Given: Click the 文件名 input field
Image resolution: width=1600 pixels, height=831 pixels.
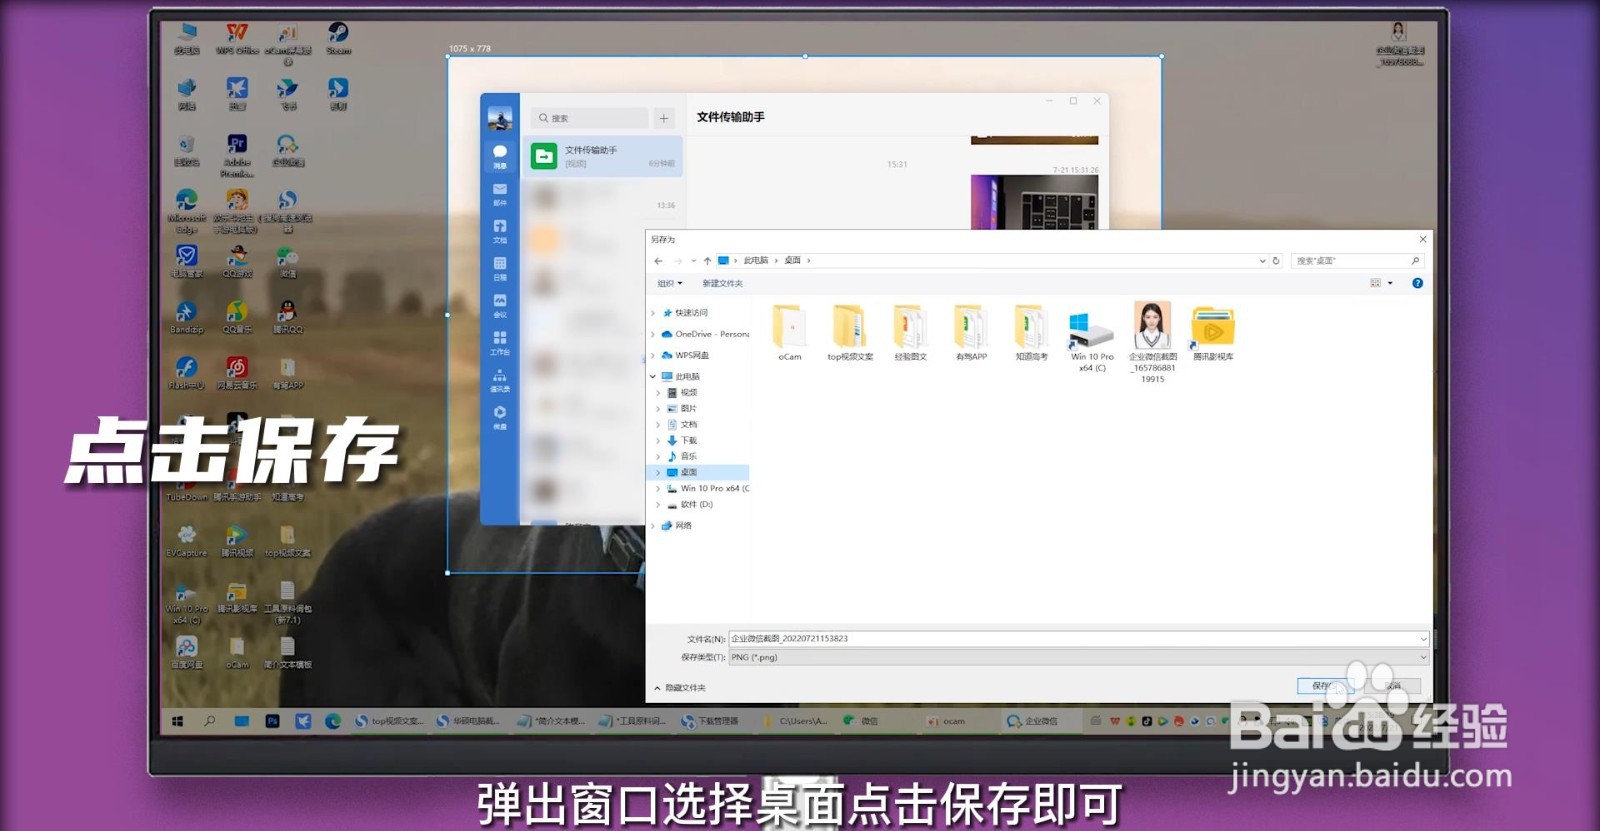Looking at the screenshot, I should (1079, 638).
